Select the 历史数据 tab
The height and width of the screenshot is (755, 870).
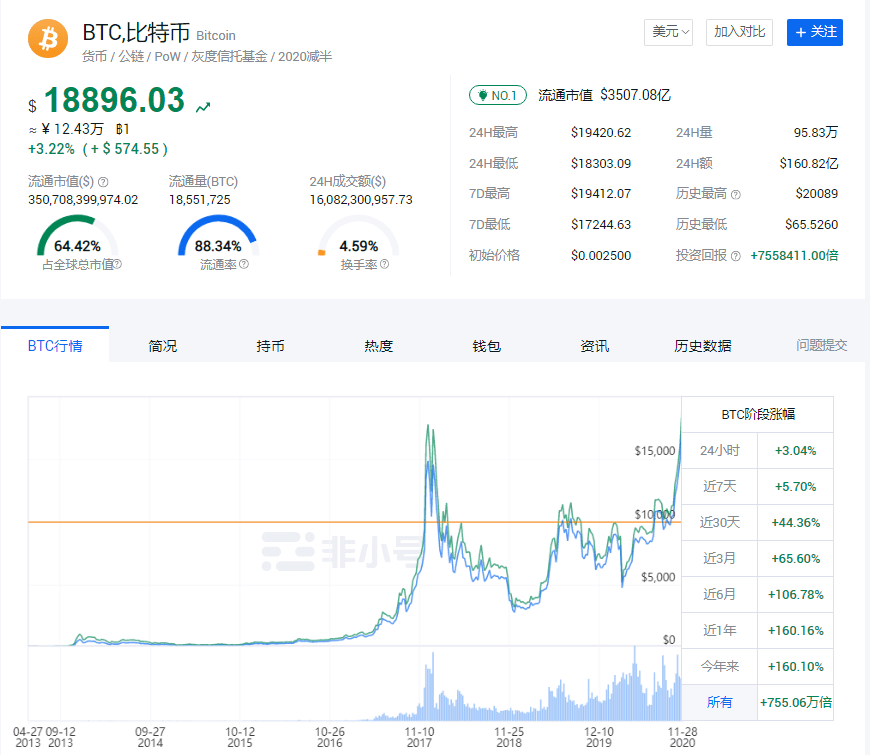703,346
